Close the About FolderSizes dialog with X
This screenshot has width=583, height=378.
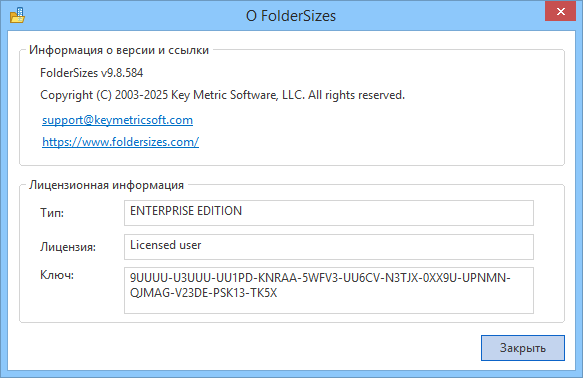click(x=560, y=11)
